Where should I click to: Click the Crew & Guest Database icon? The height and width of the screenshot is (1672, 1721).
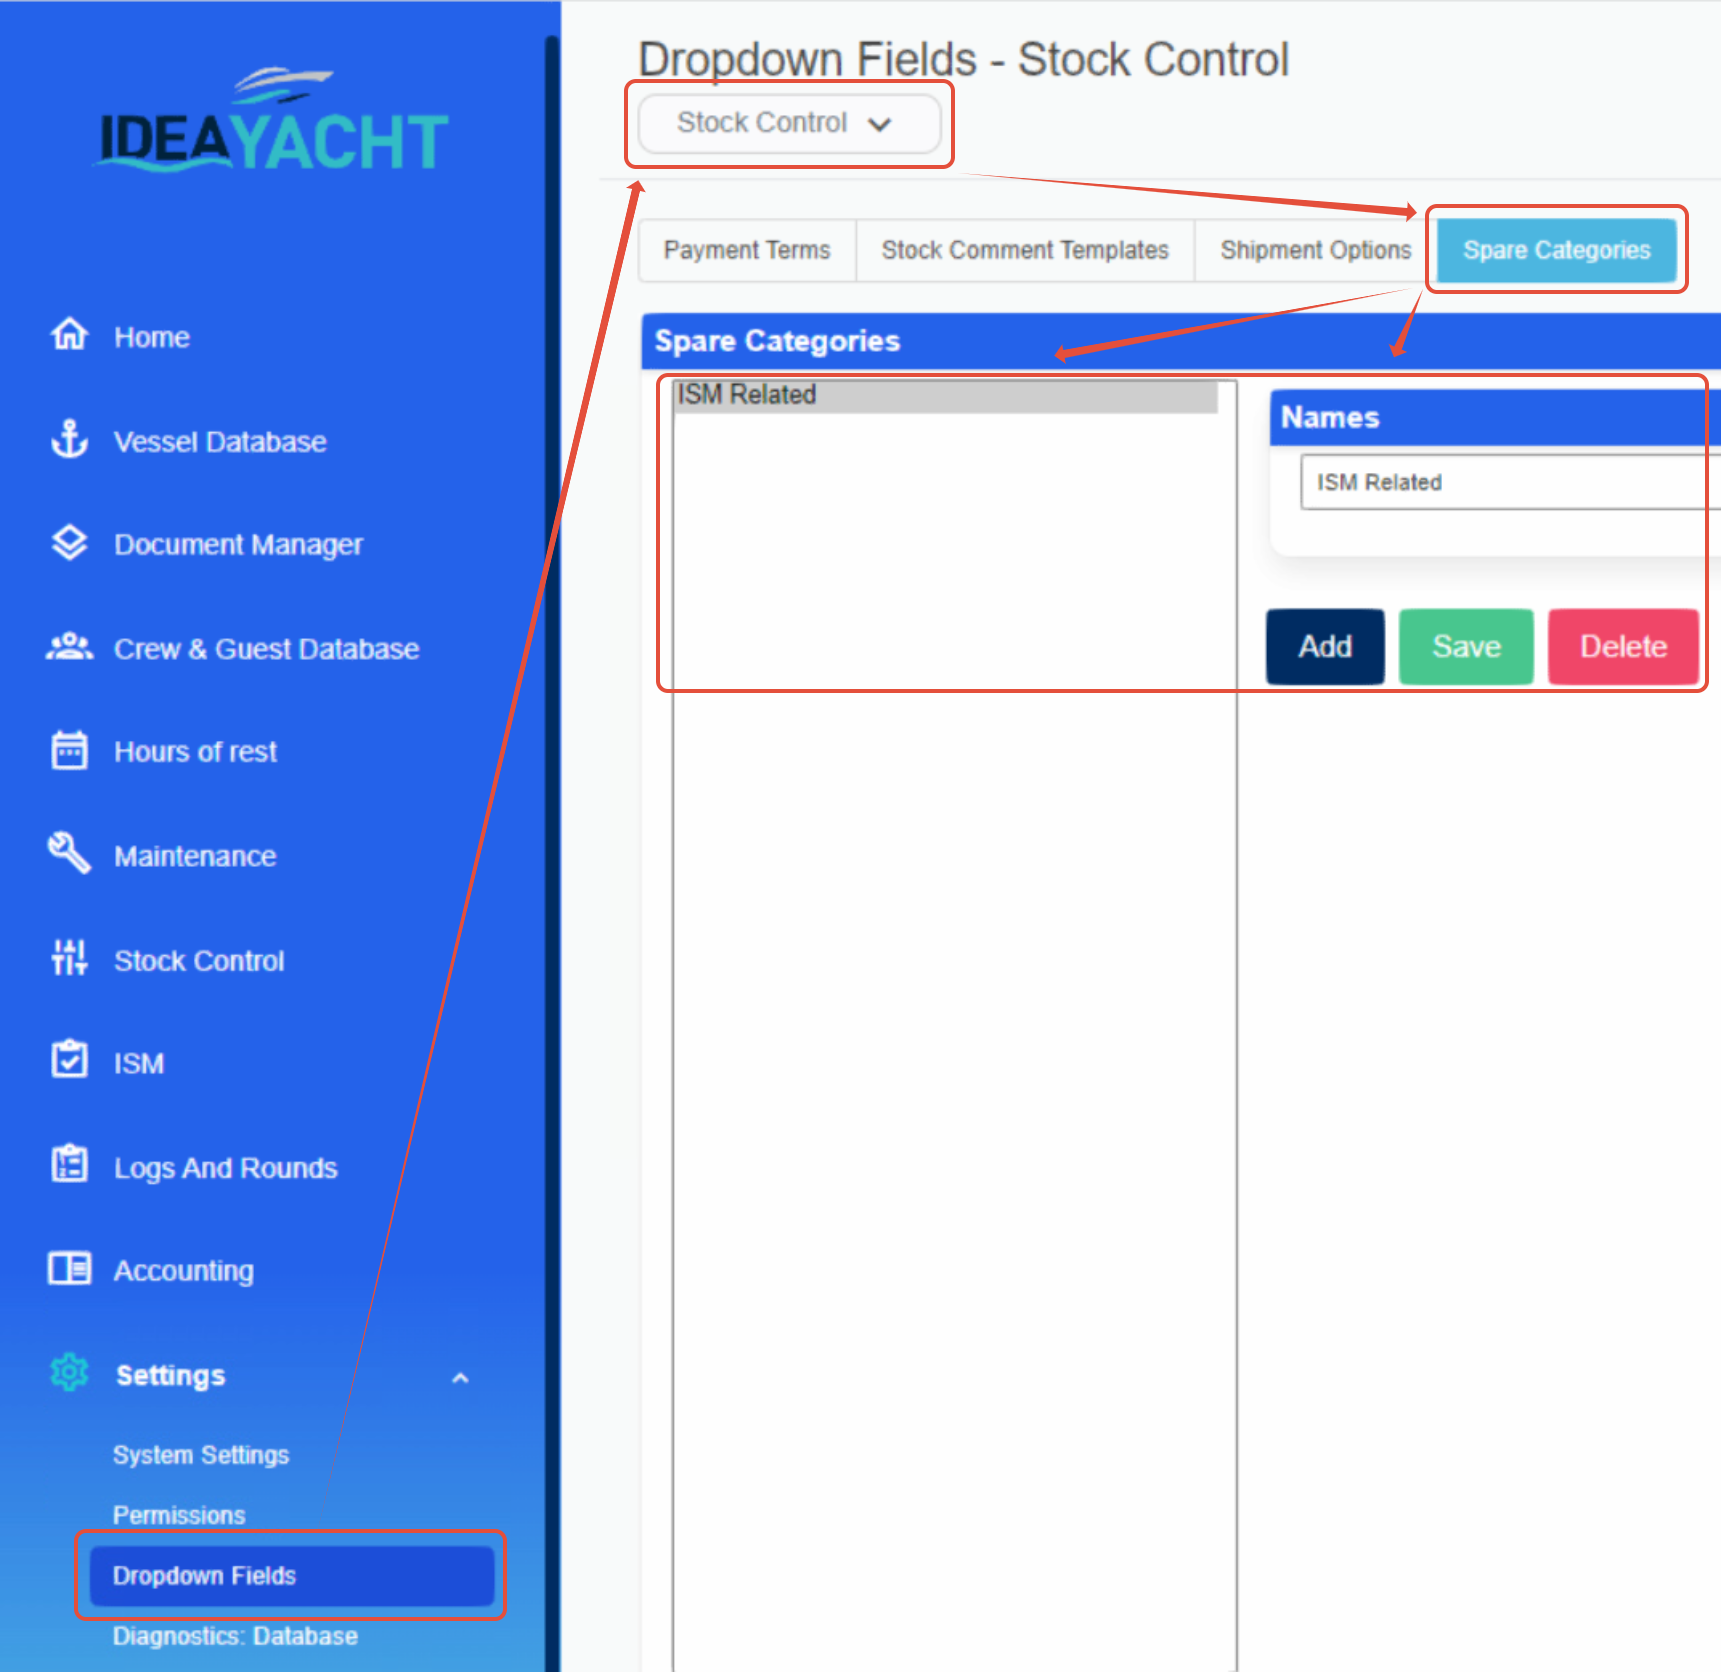click(68, 647)
